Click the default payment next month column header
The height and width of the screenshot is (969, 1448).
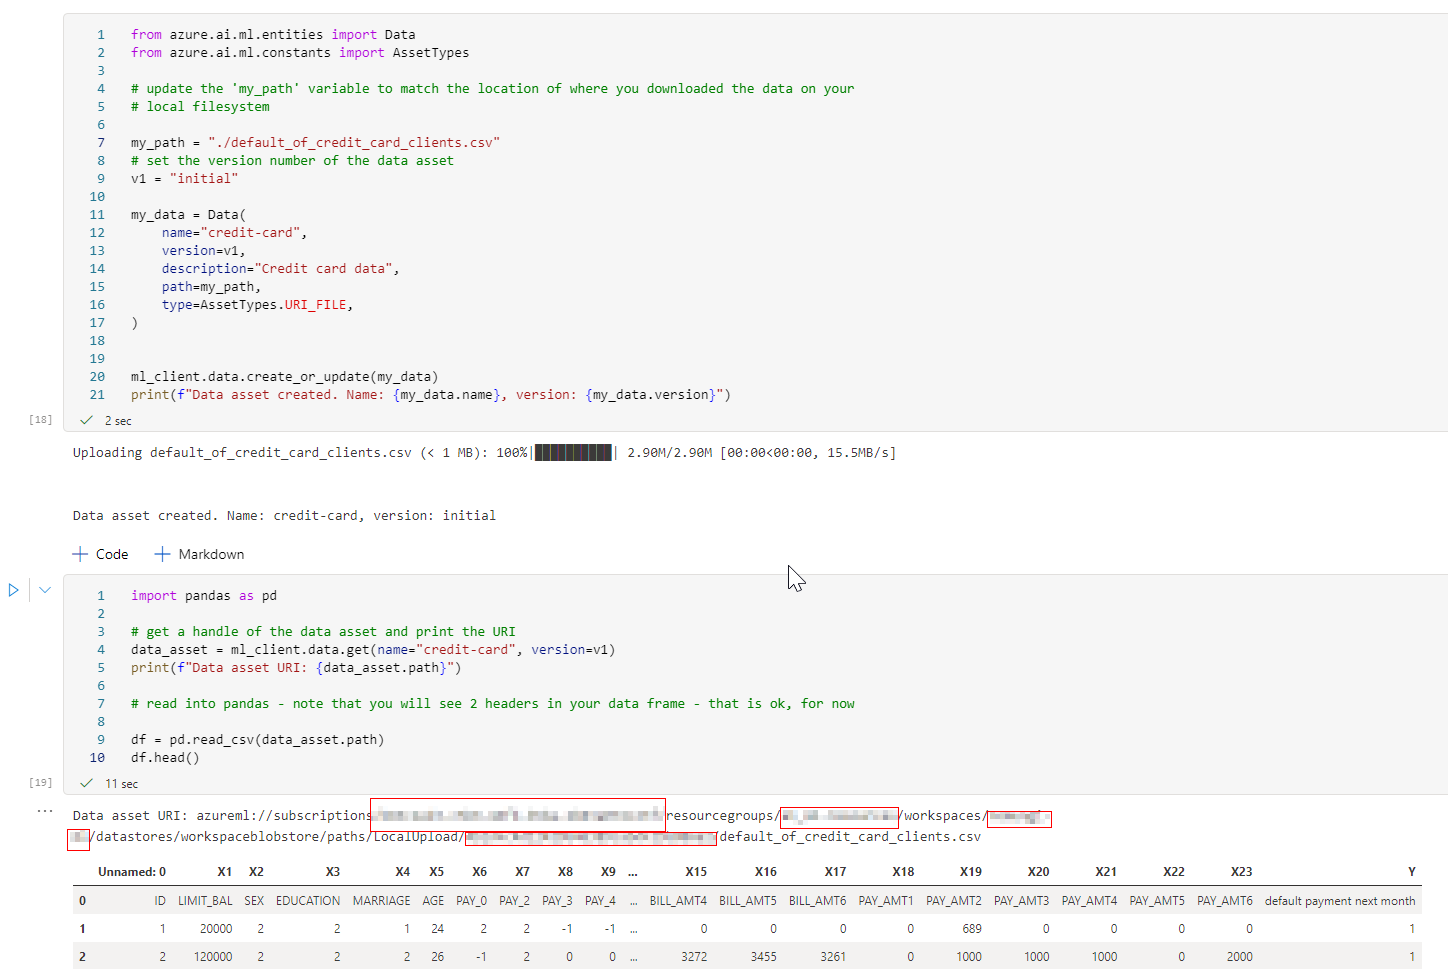1339,900
